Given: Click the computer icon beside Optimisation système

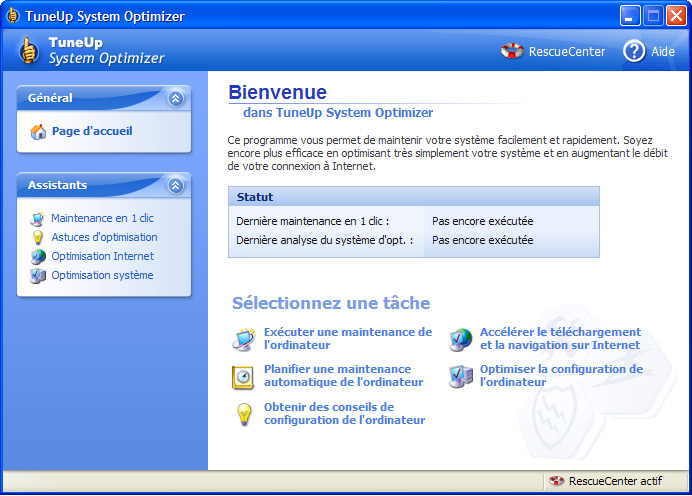Looking at the screenshot, I should coord(38,275).
